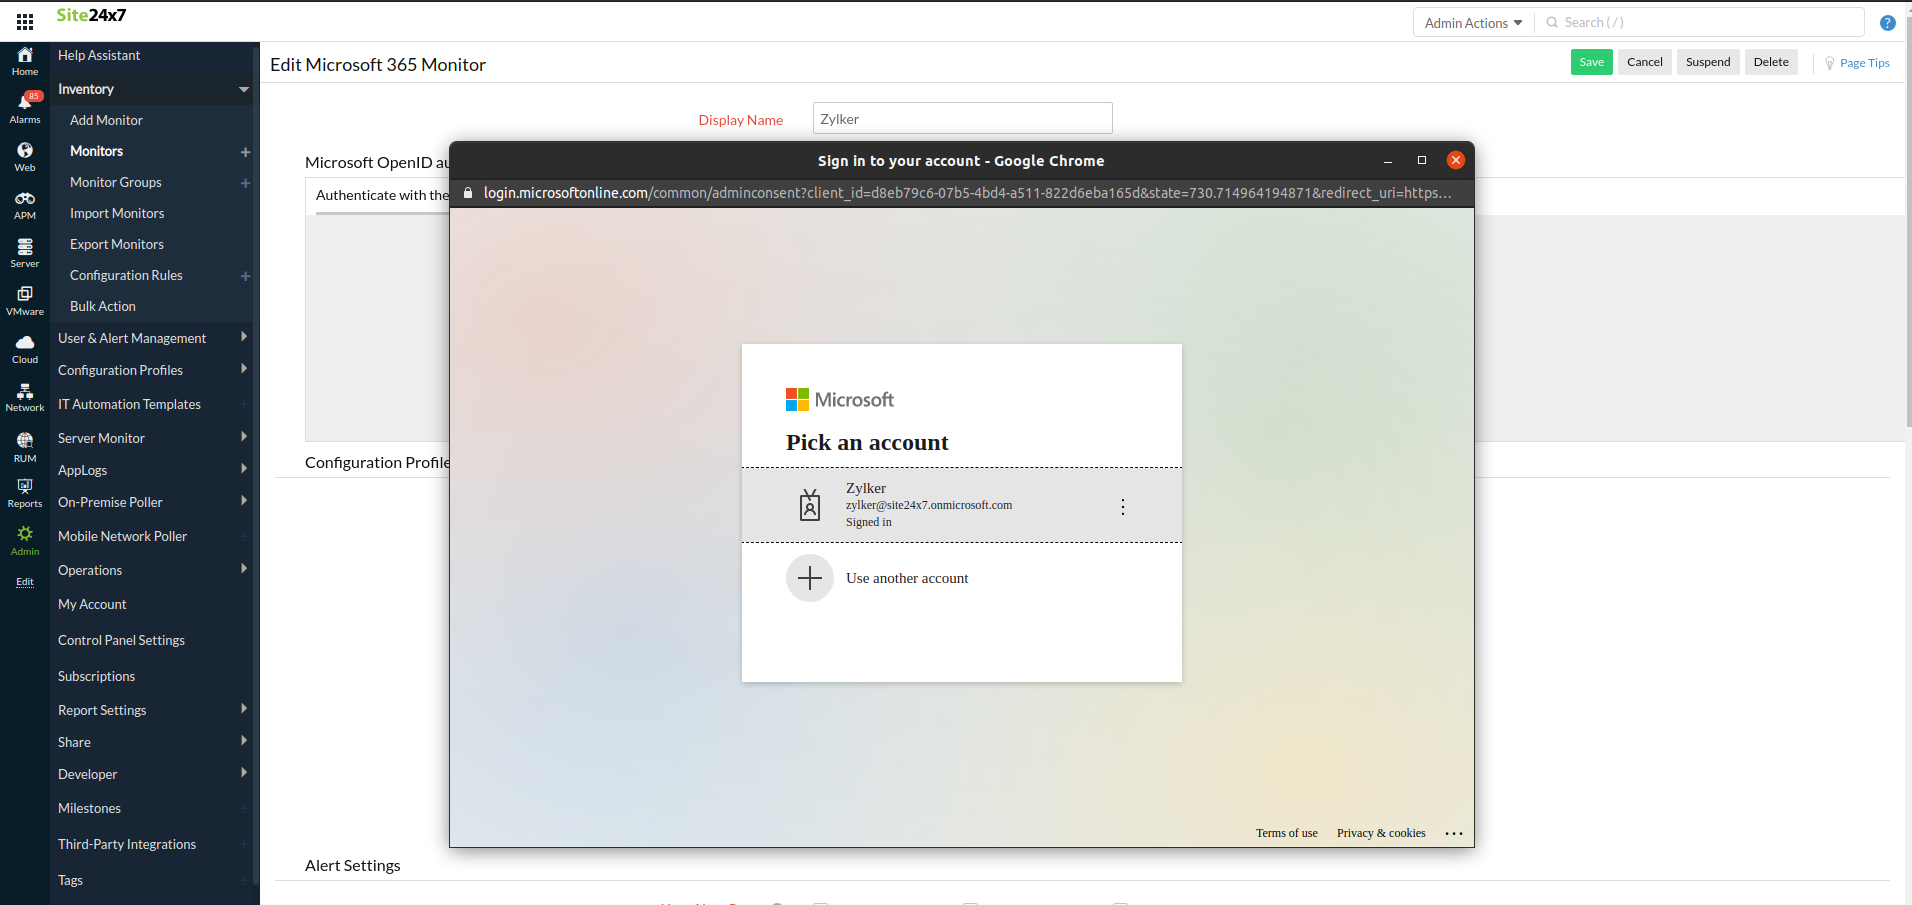Open the Admin Actions dropdown
Image resolution: width=1912 pixels, height=905 pixels.
pos(1473,23)
